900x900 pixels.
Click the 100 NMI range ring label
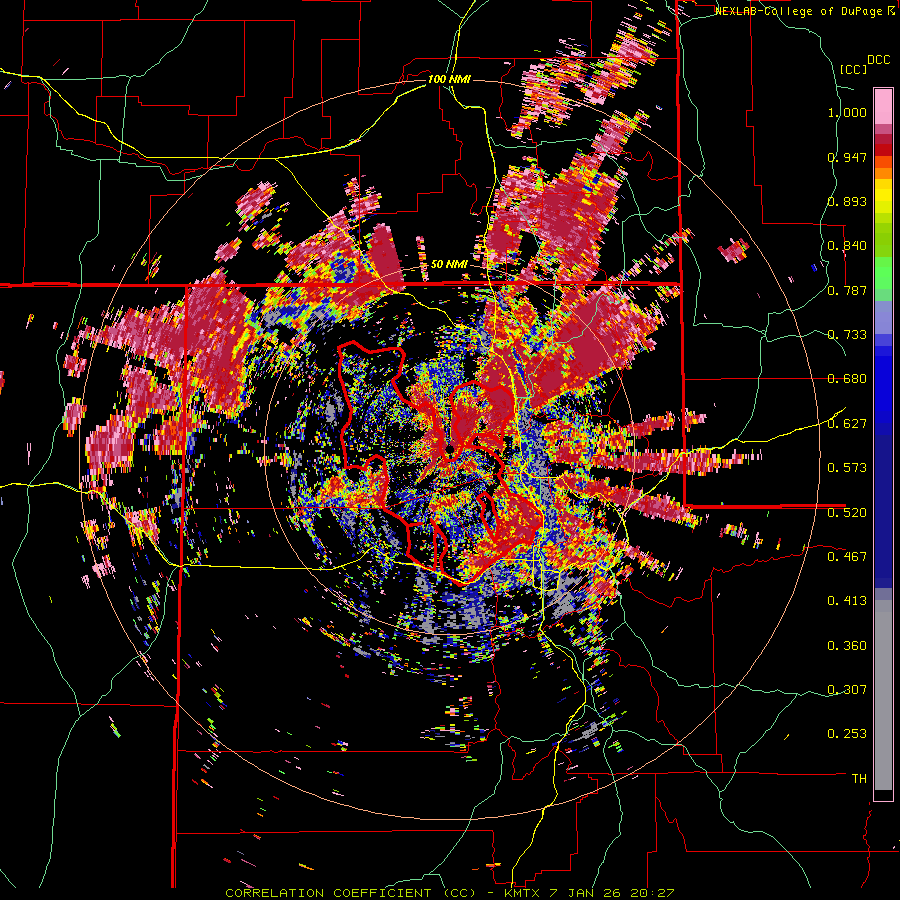449,79
